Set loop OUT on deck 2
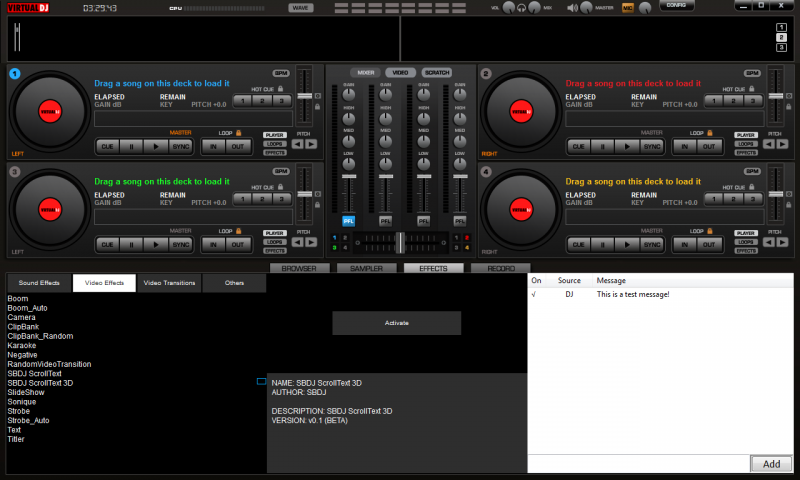Viewport: 800px width, 480px height. (709, 146)
